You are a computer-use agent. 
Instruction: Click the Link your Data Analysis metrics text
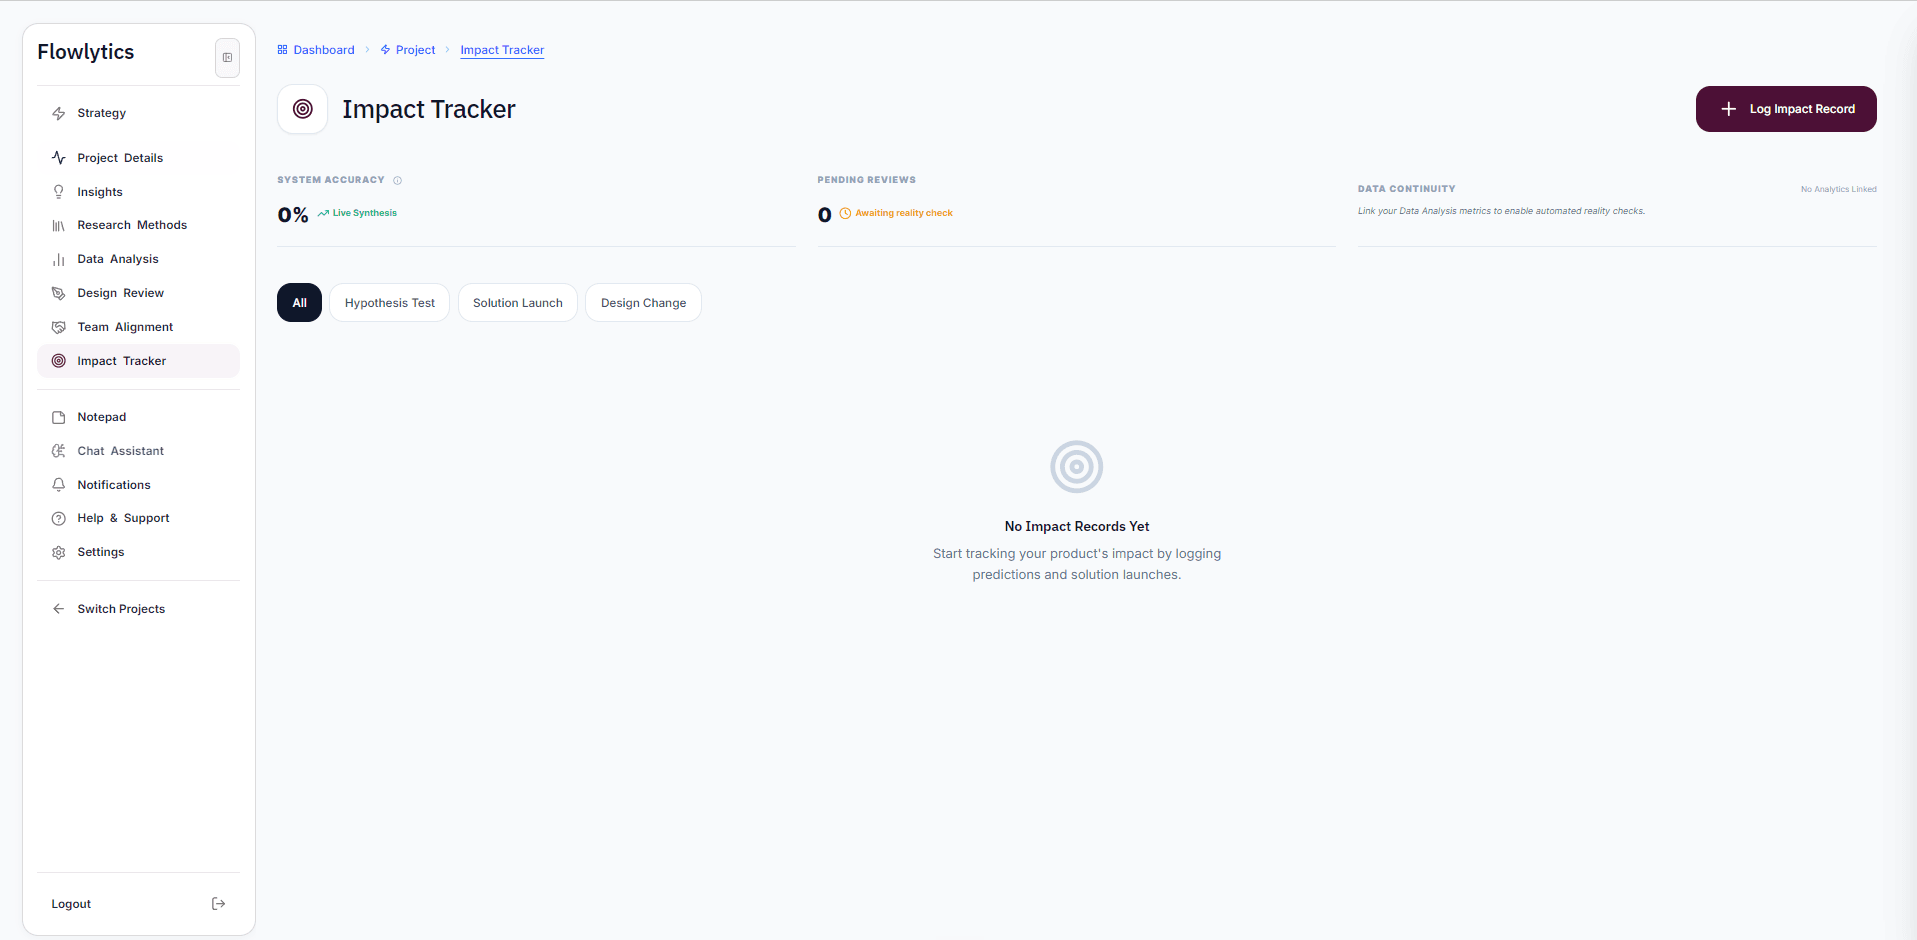coord(1501,211)
